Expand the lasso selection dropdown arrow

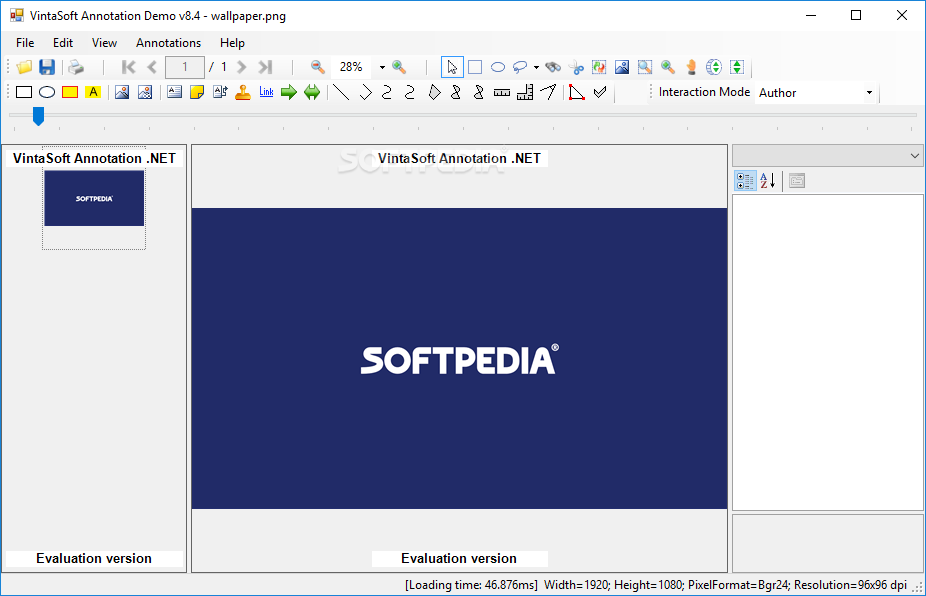pos(536,67)
